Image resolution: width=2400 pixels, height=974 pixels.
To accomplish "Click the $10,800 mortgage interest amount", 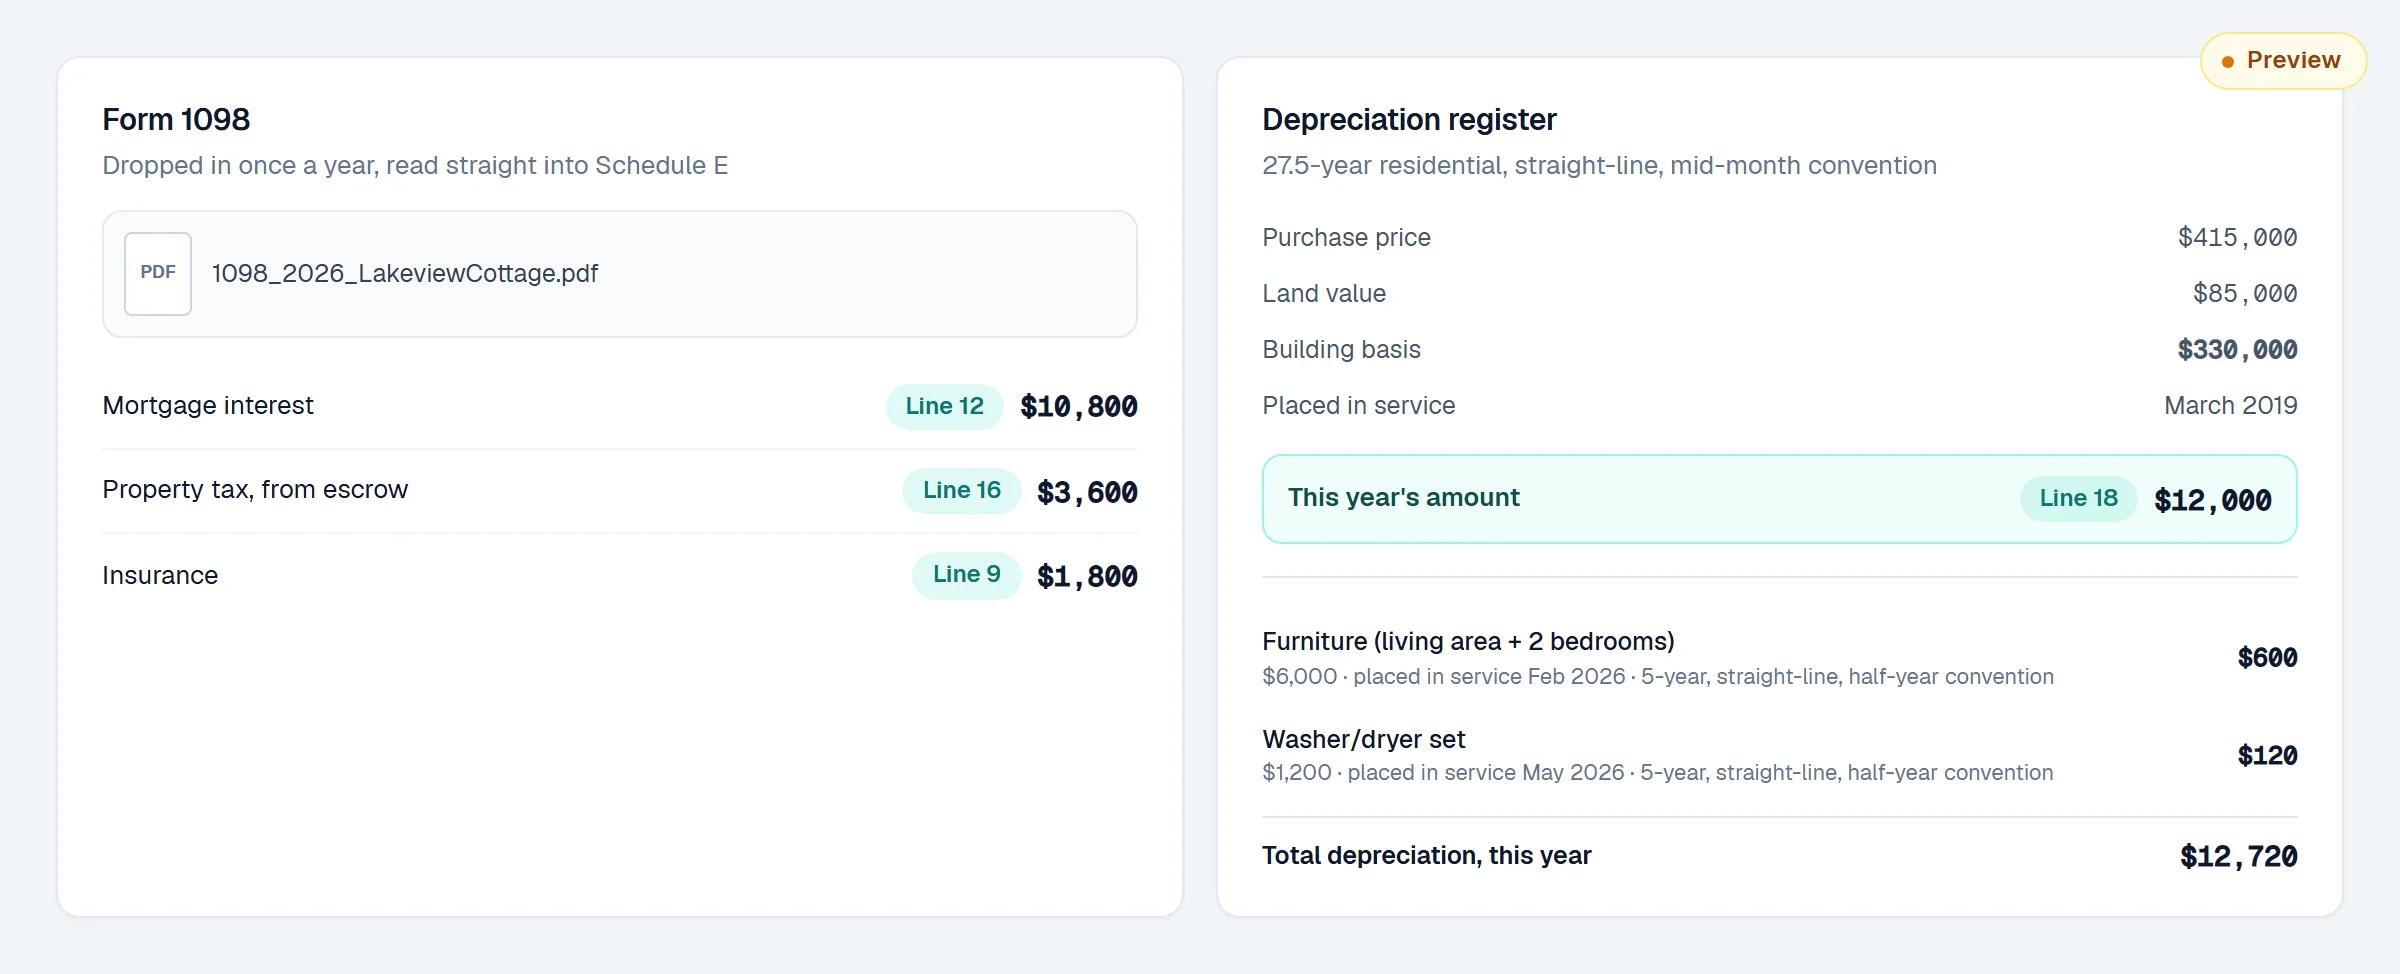I will click(1079, 407).
